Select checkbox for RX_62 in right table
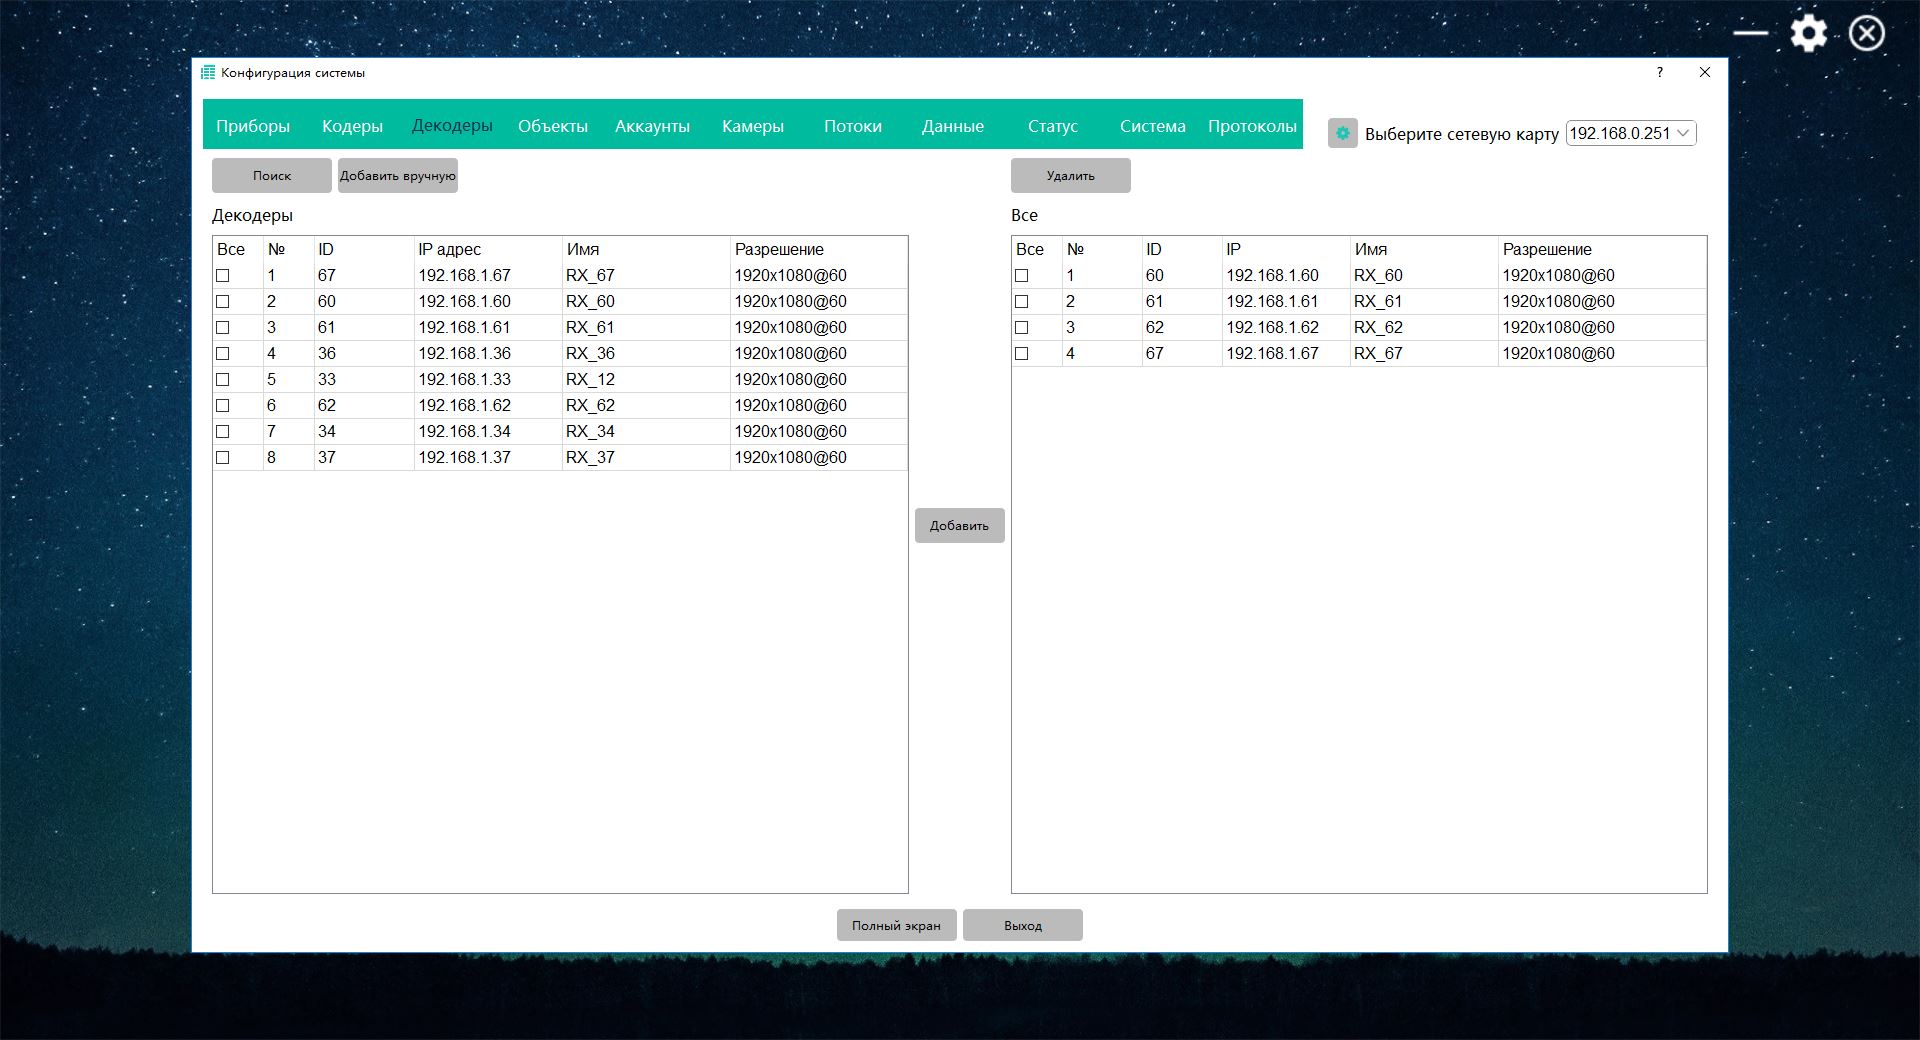 click(x=1021, y=327)
